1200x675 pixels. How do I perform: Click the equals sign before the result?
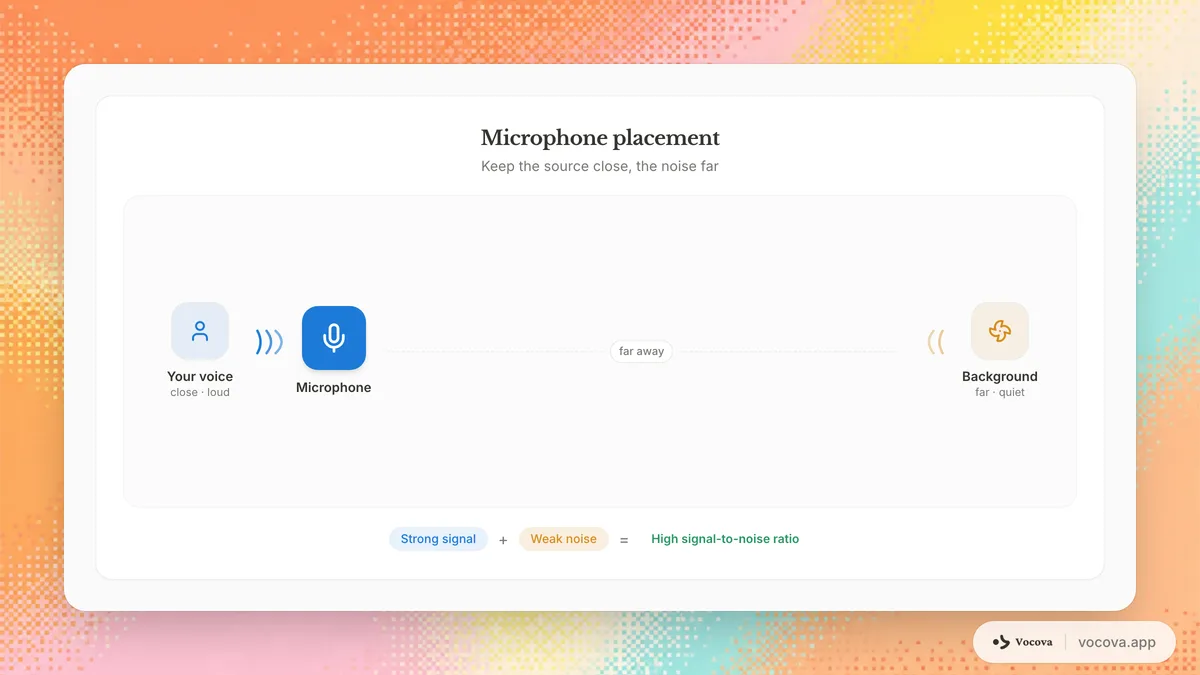(x=624, y=540)
